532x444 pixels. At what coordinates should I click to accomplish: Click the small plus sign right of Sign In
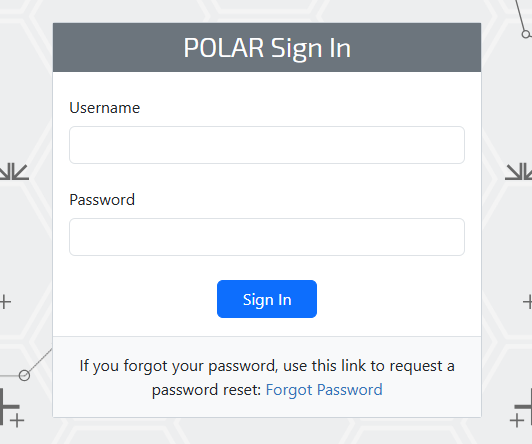(528, 302)
